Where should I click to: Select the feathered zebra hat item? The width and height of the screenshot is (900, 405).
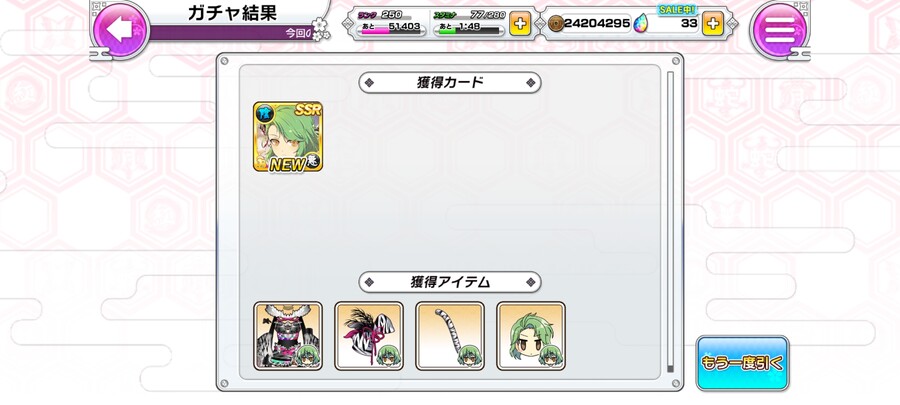(x=369, y=336)
